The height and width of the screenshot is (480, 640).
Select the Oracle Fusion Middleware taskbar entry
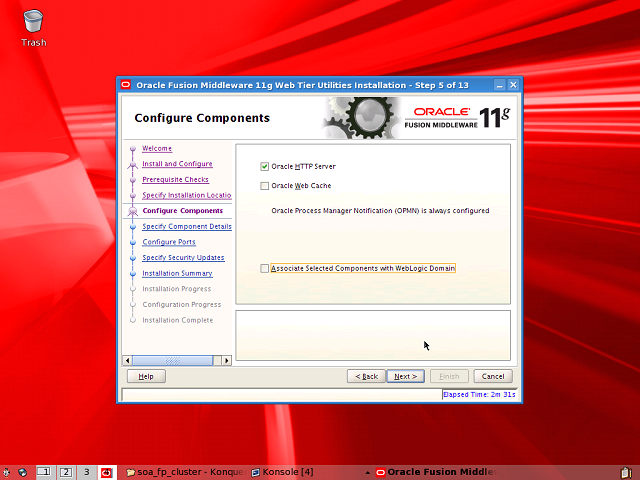[x=436, y=472]
